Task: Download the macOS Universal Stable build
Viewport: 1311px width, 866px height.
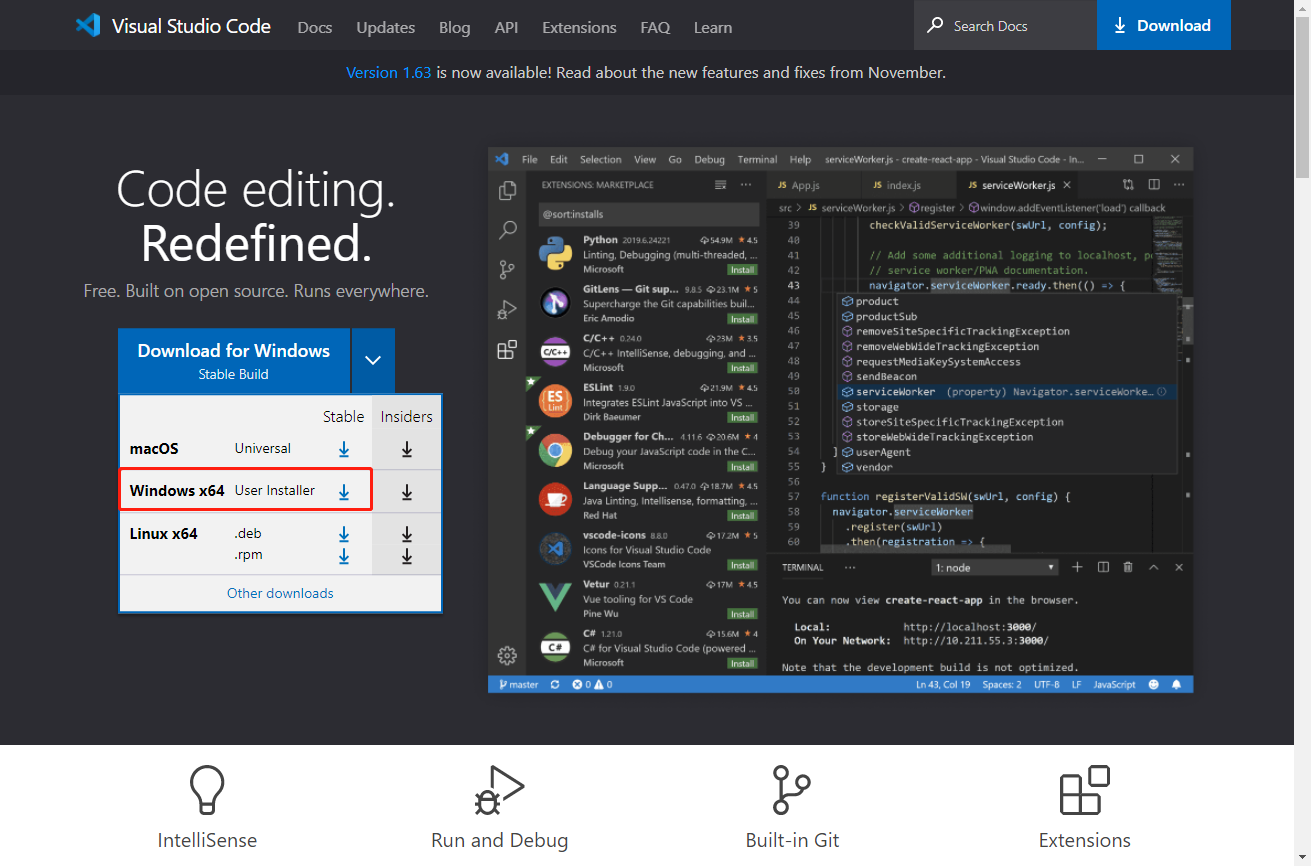Action: coord(344,449)
